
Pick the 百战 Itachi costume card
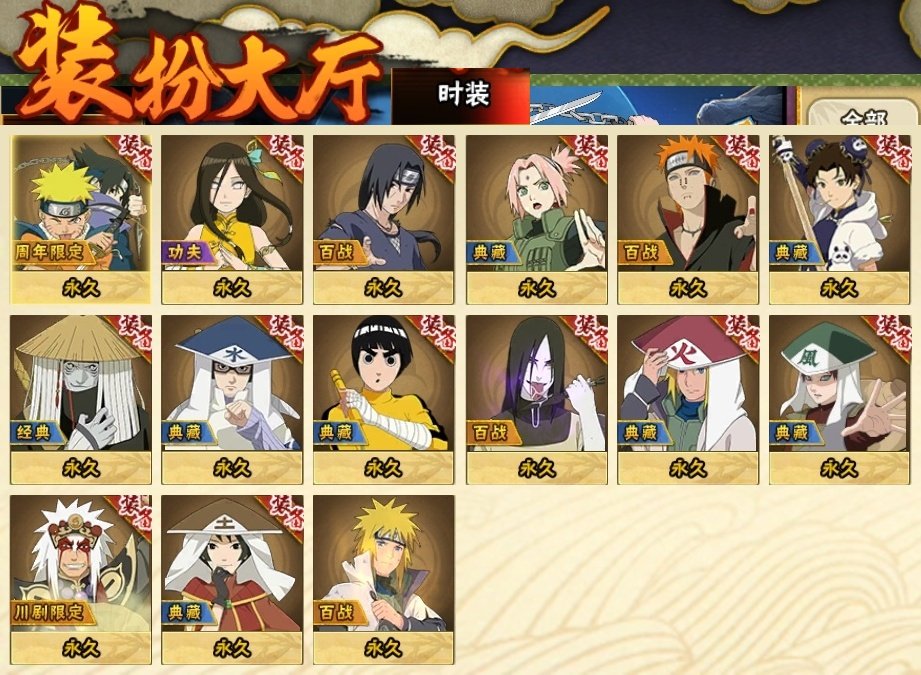click(384, 220)
